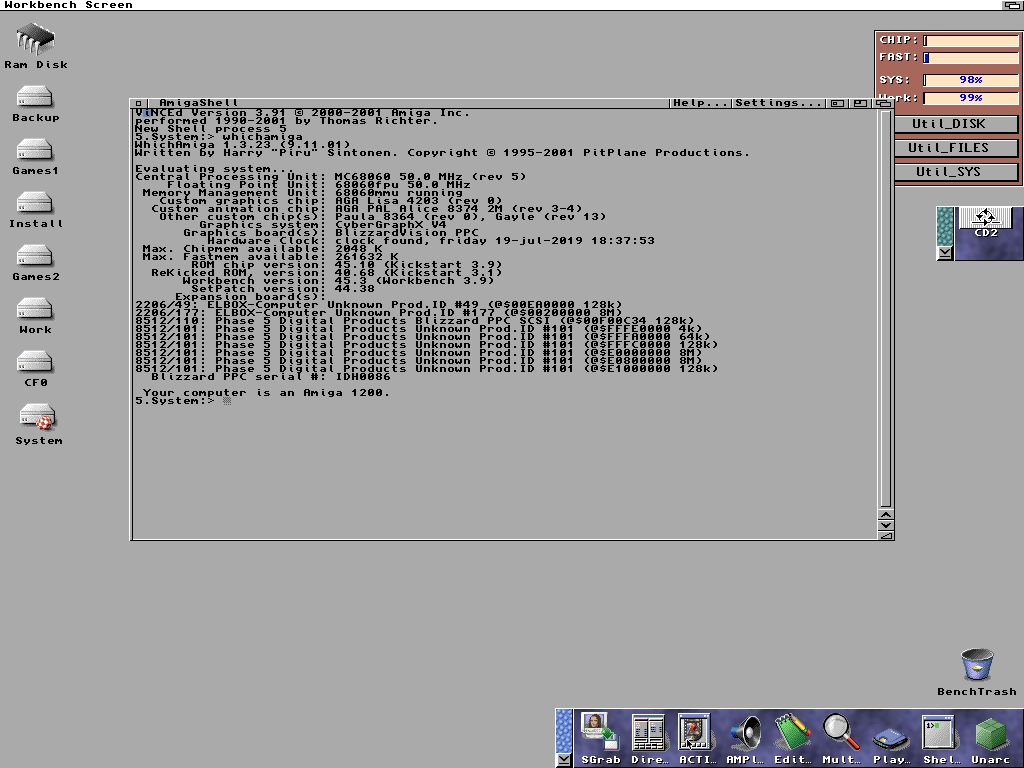Screen dimensions: 1024x768
Task: Click the Work 99% usage gauge
Action: (x=970, y=98)
